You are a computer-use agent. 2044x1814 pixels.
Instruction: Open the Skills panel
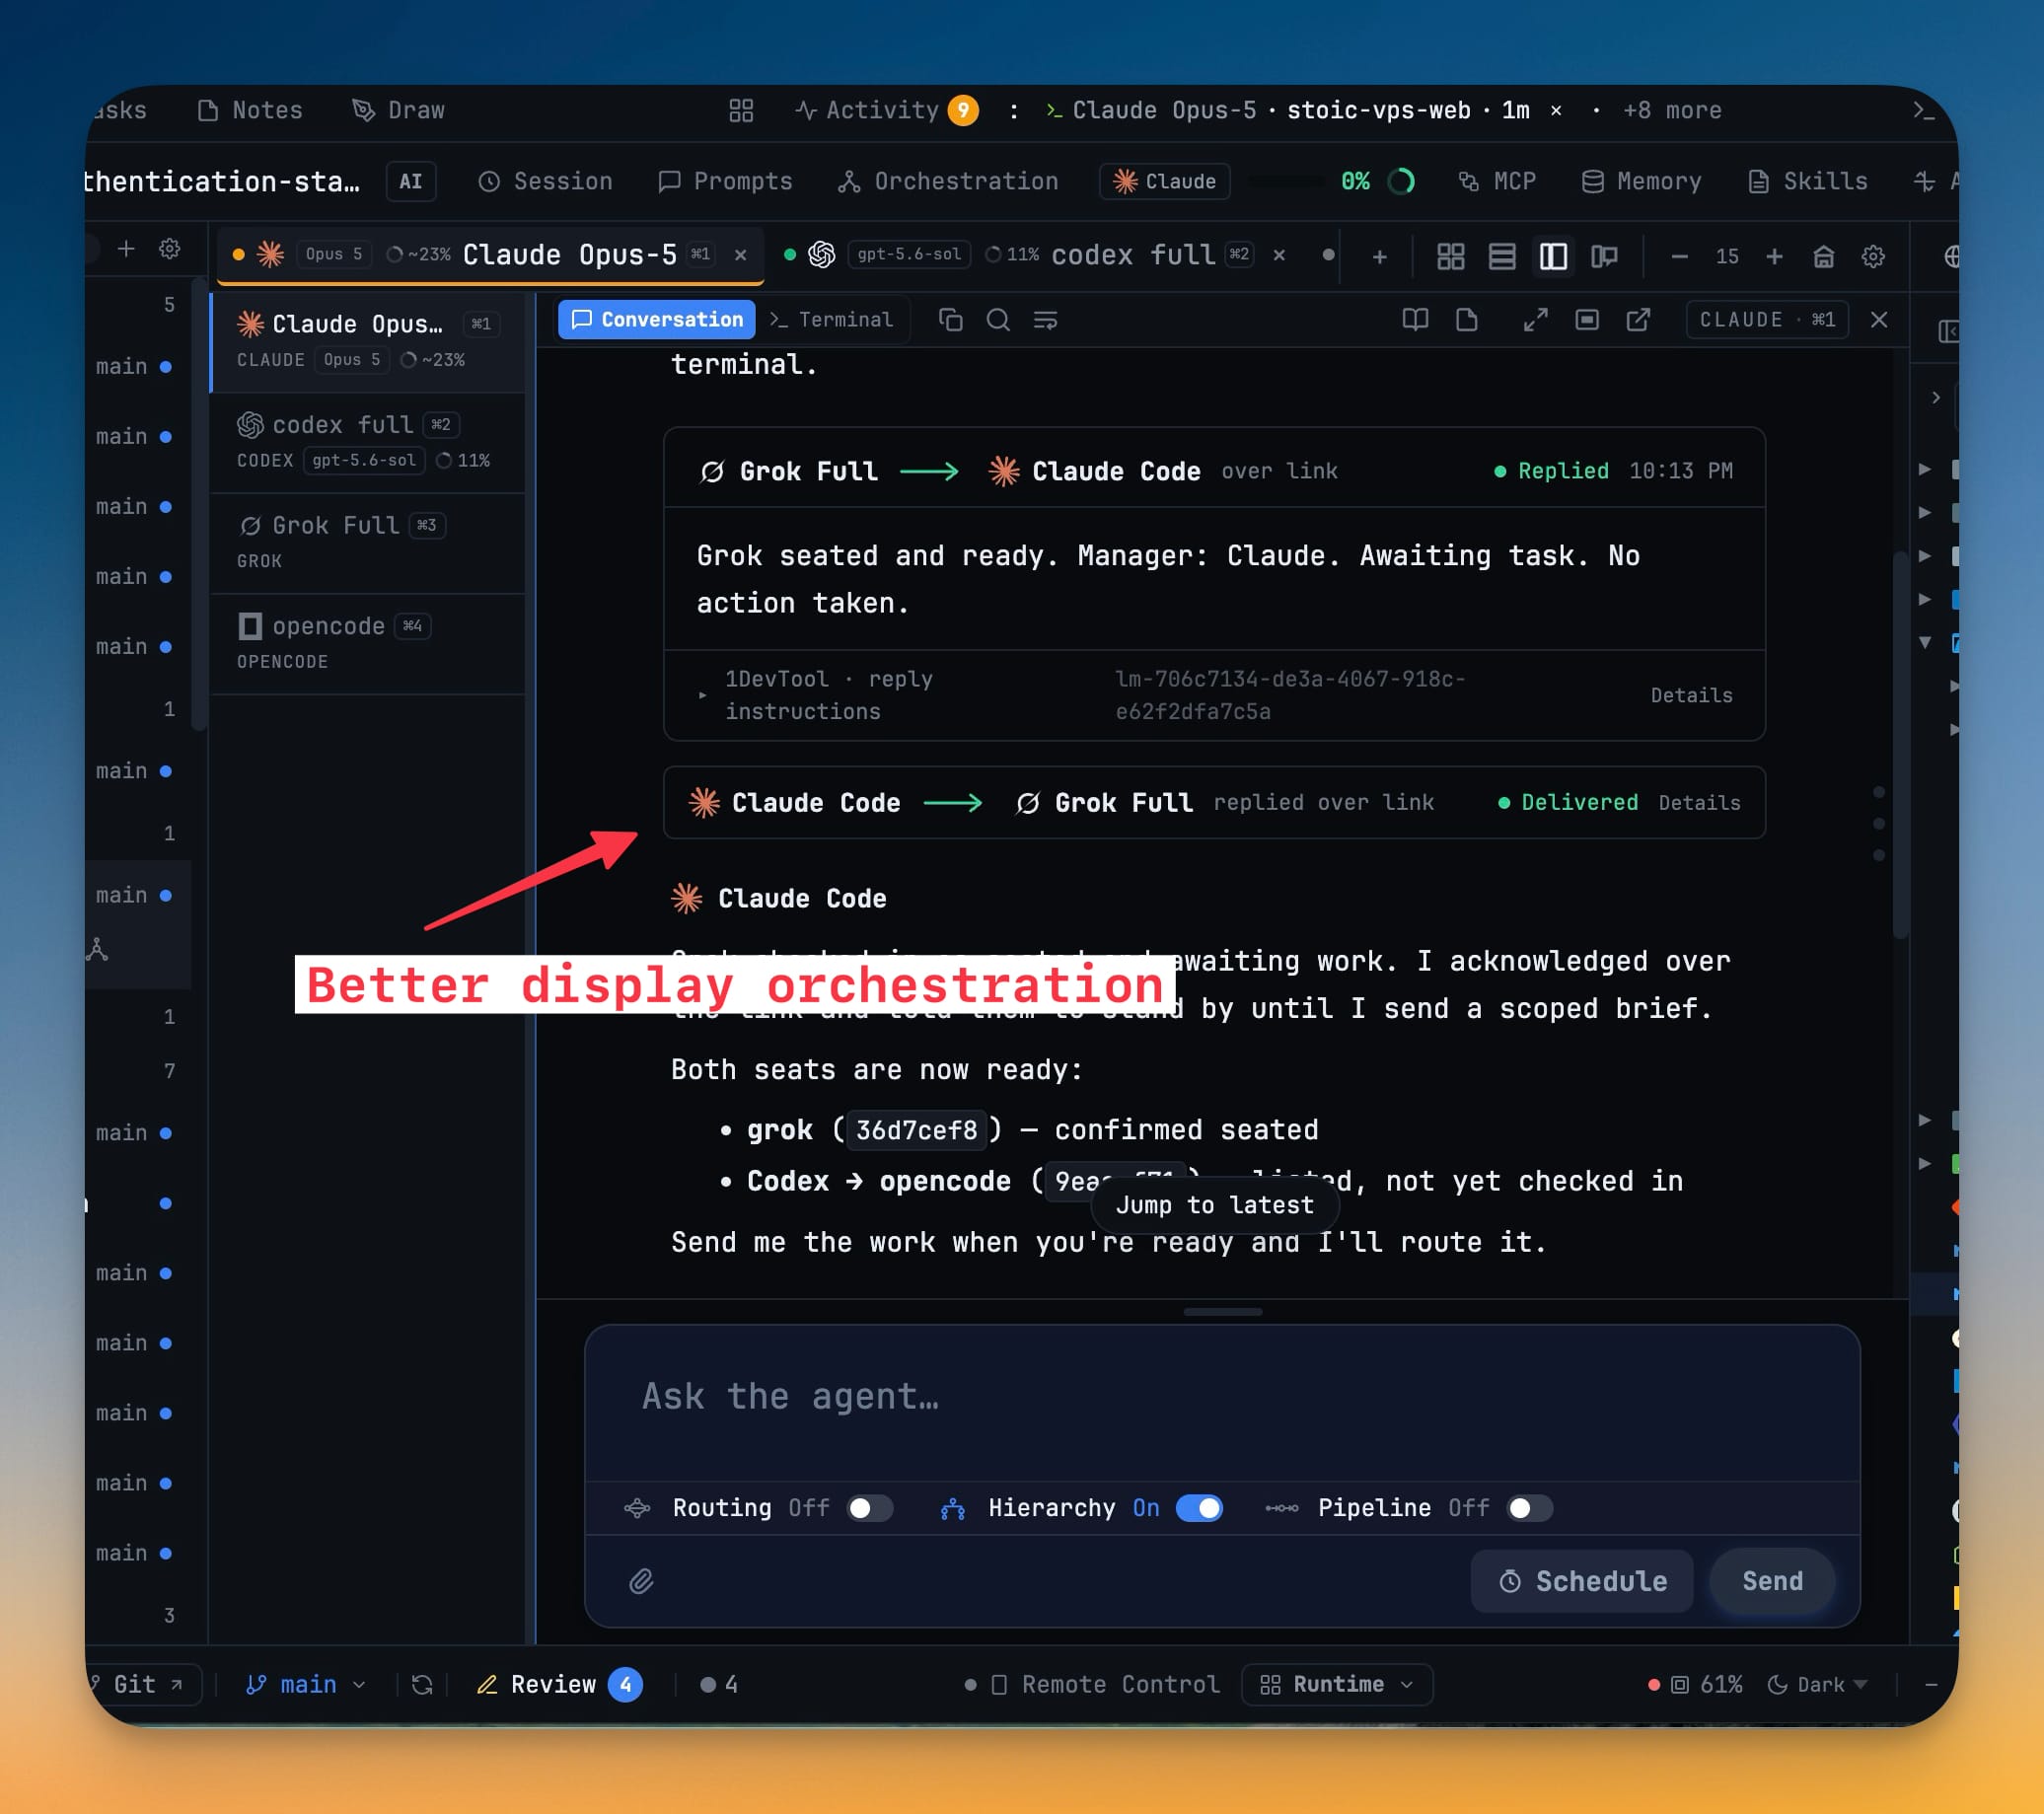click(x=1807, y=181)
